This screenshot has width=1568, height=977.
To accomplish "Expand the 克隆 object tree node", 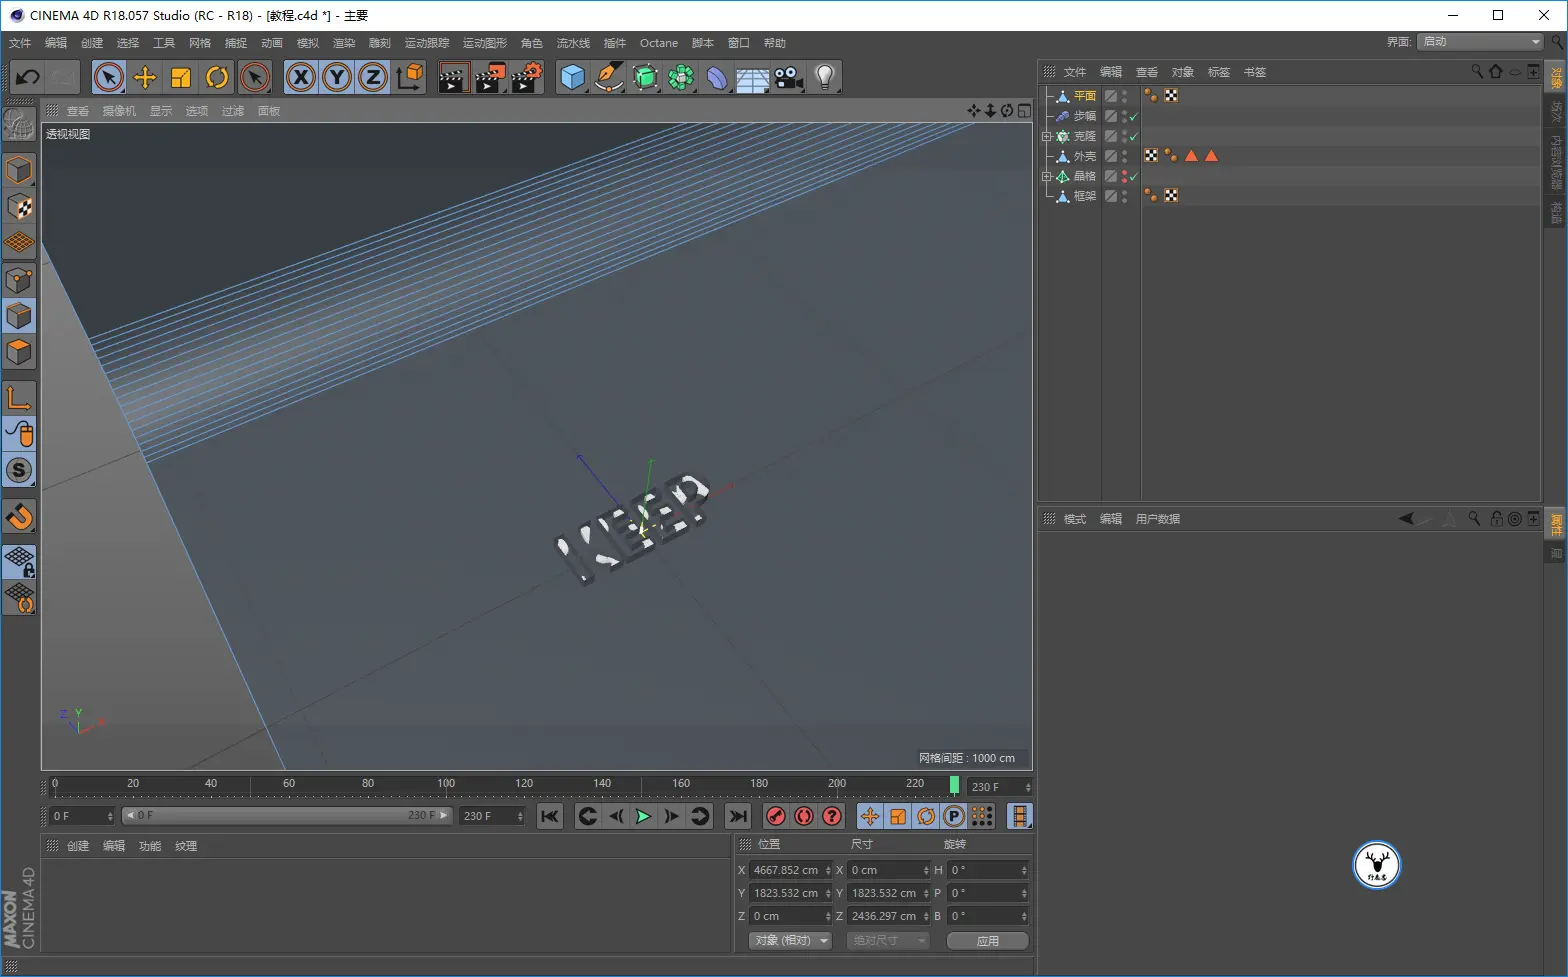I will pyautogui.click(x=1047, y=136).
